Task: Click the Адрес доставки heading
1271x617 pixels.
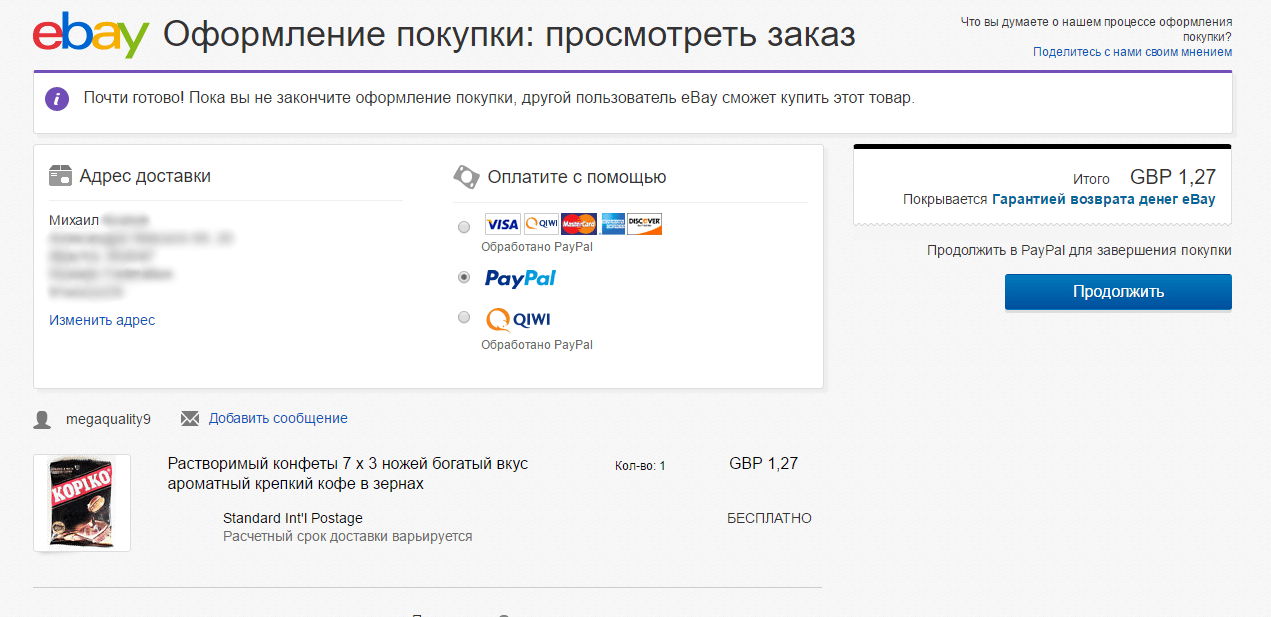Action: click(x=145, y=176)
